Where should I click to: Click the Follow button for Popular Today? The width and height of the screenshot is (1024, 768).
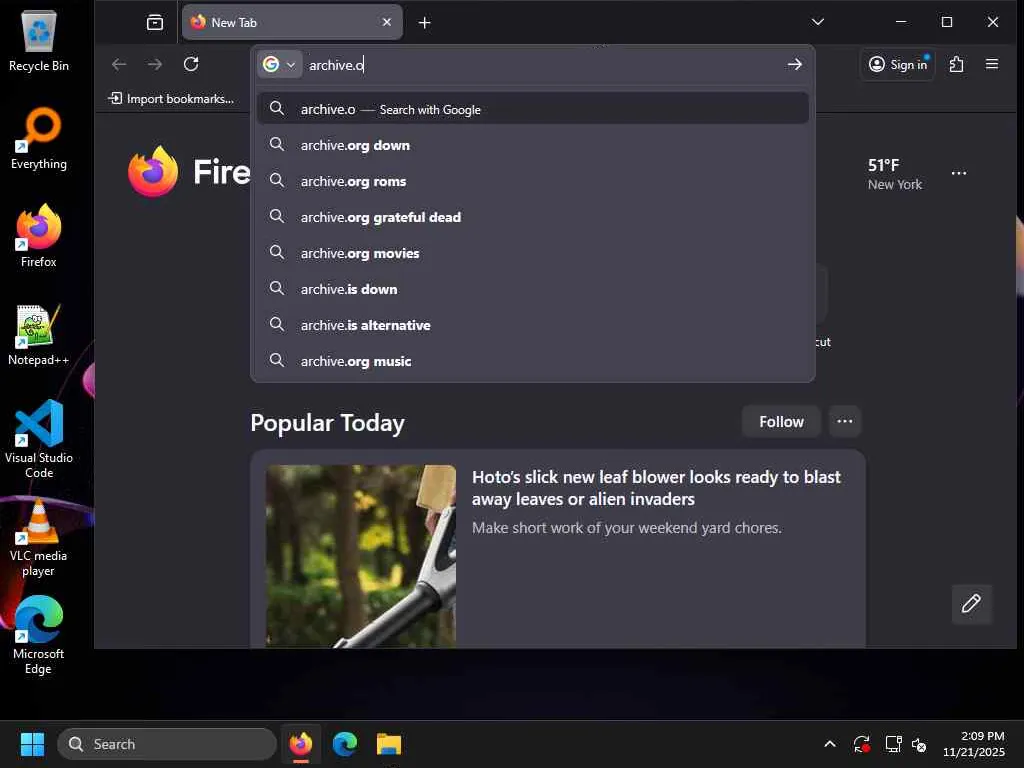[780, 421]
